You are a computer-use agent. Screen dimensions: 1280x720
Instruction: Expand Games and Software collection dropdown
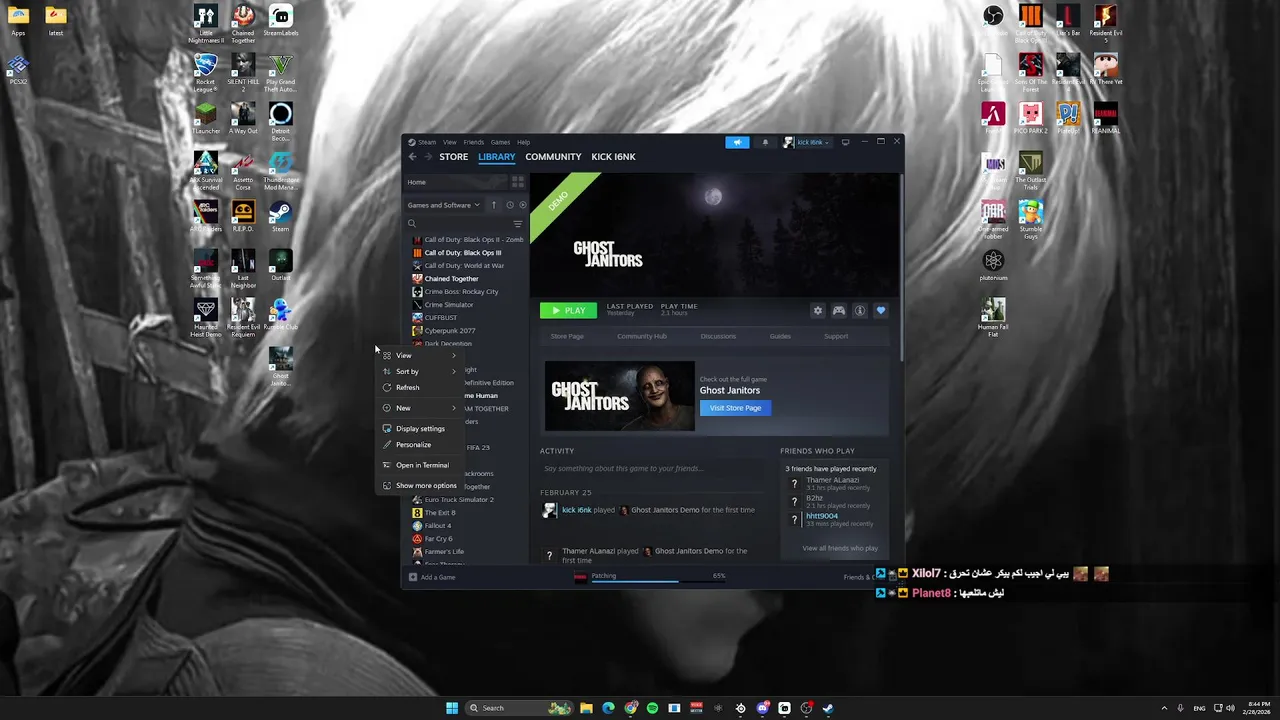pos(444,205)
